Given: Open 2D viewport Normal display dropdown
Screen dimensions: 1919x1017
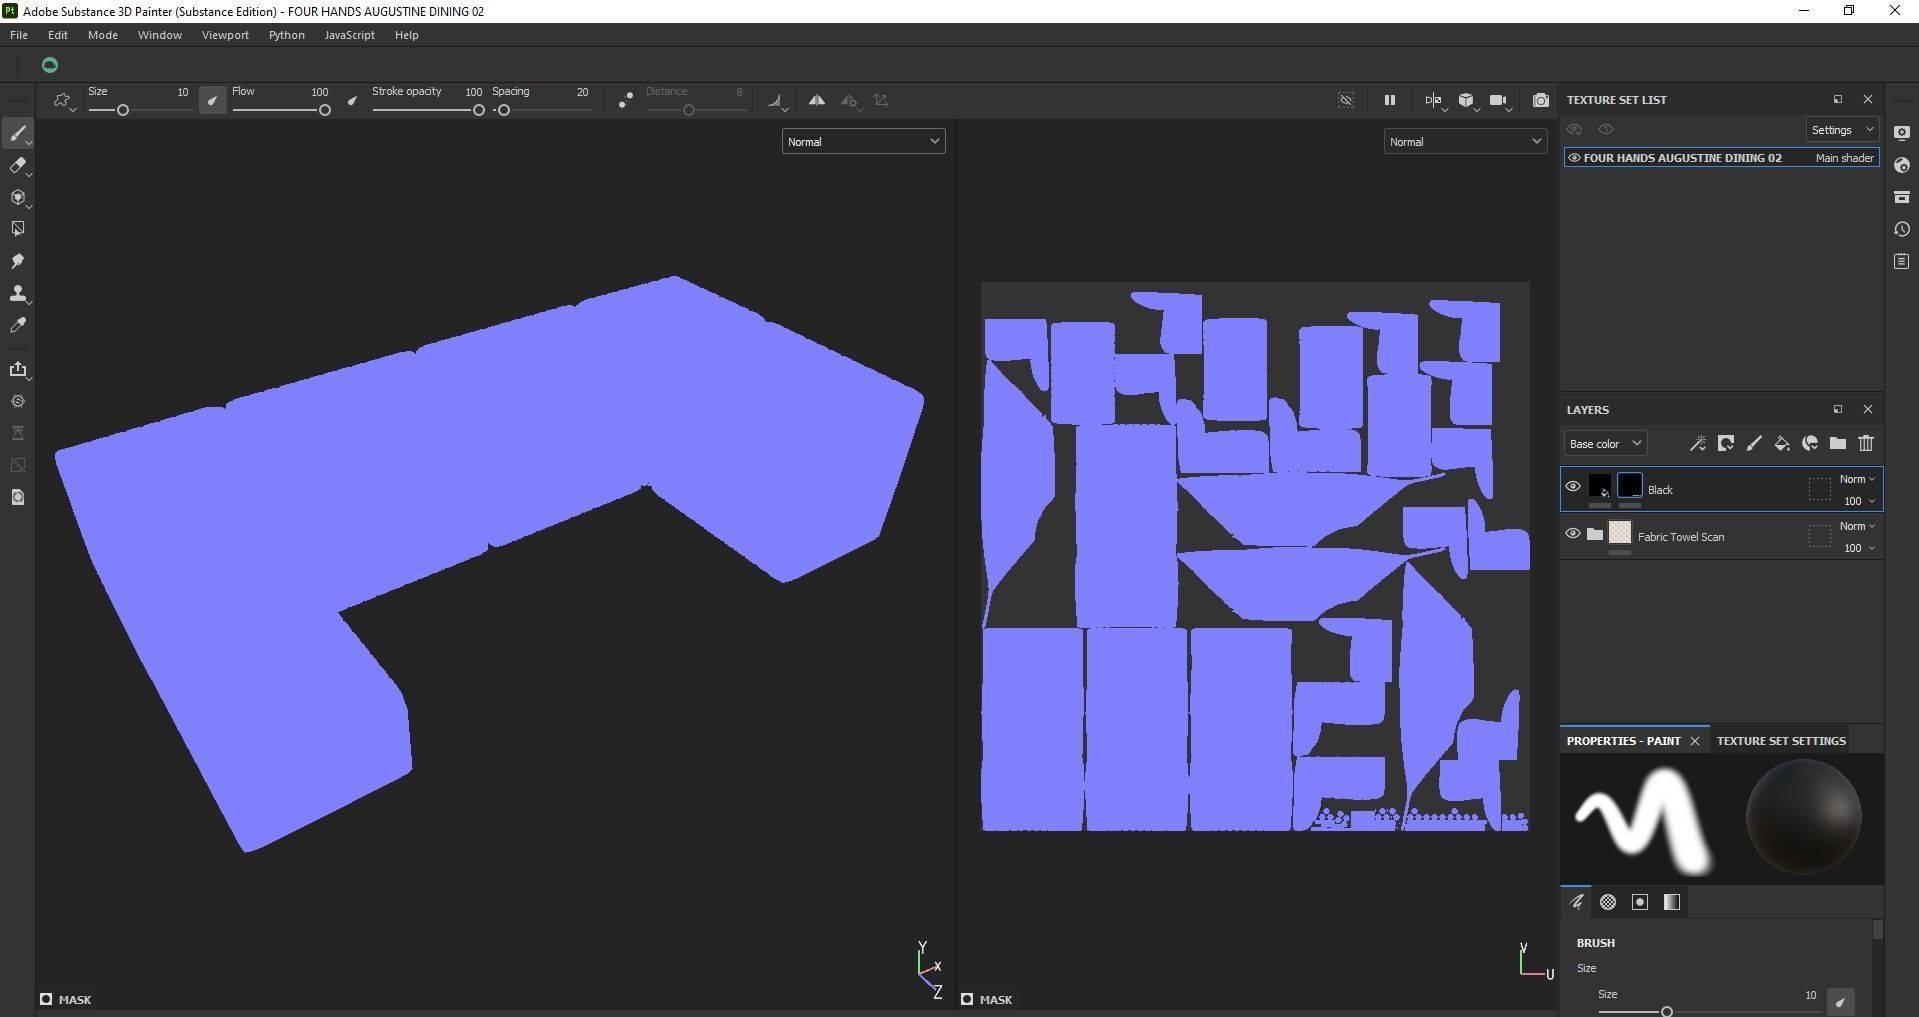Looking at the screenshot, I should pos(1465,142).
